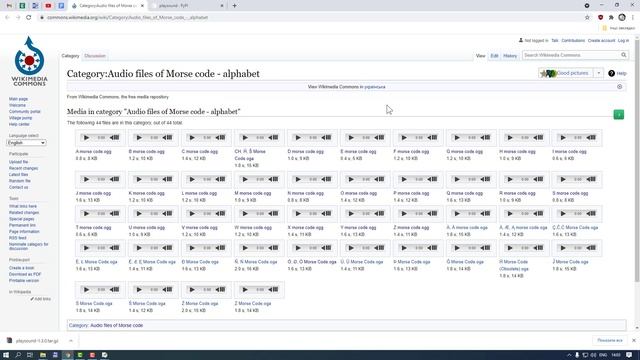Click the browser address bar

[310, 18]
